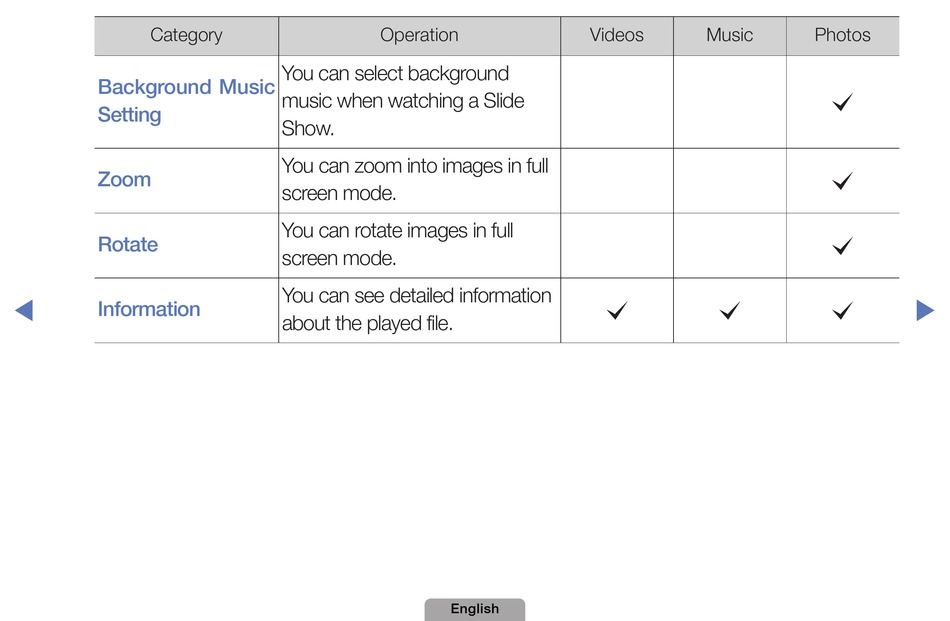This screenshot has height=621, width=950.
Task: Go to next page with right arrow
Action: (x=925, y=310)
